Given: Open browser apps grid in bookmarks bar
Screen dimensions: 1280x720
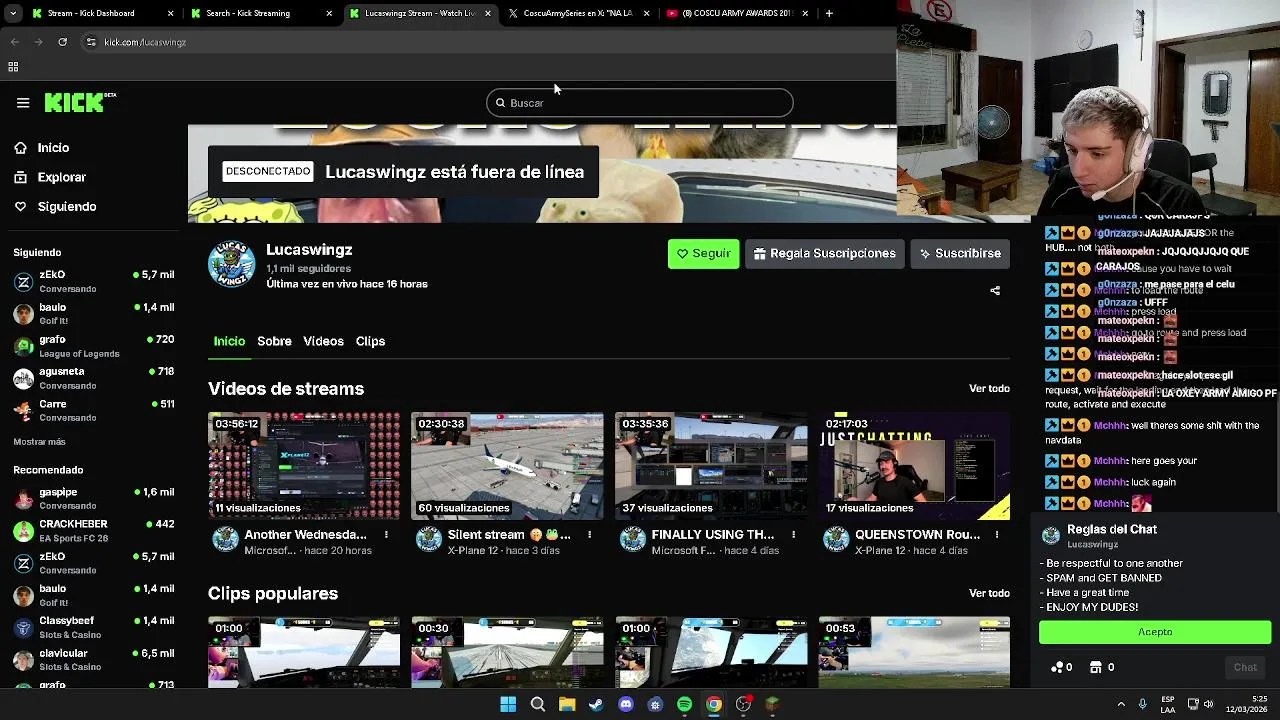Looking at the screenshot, I should 13,67.
